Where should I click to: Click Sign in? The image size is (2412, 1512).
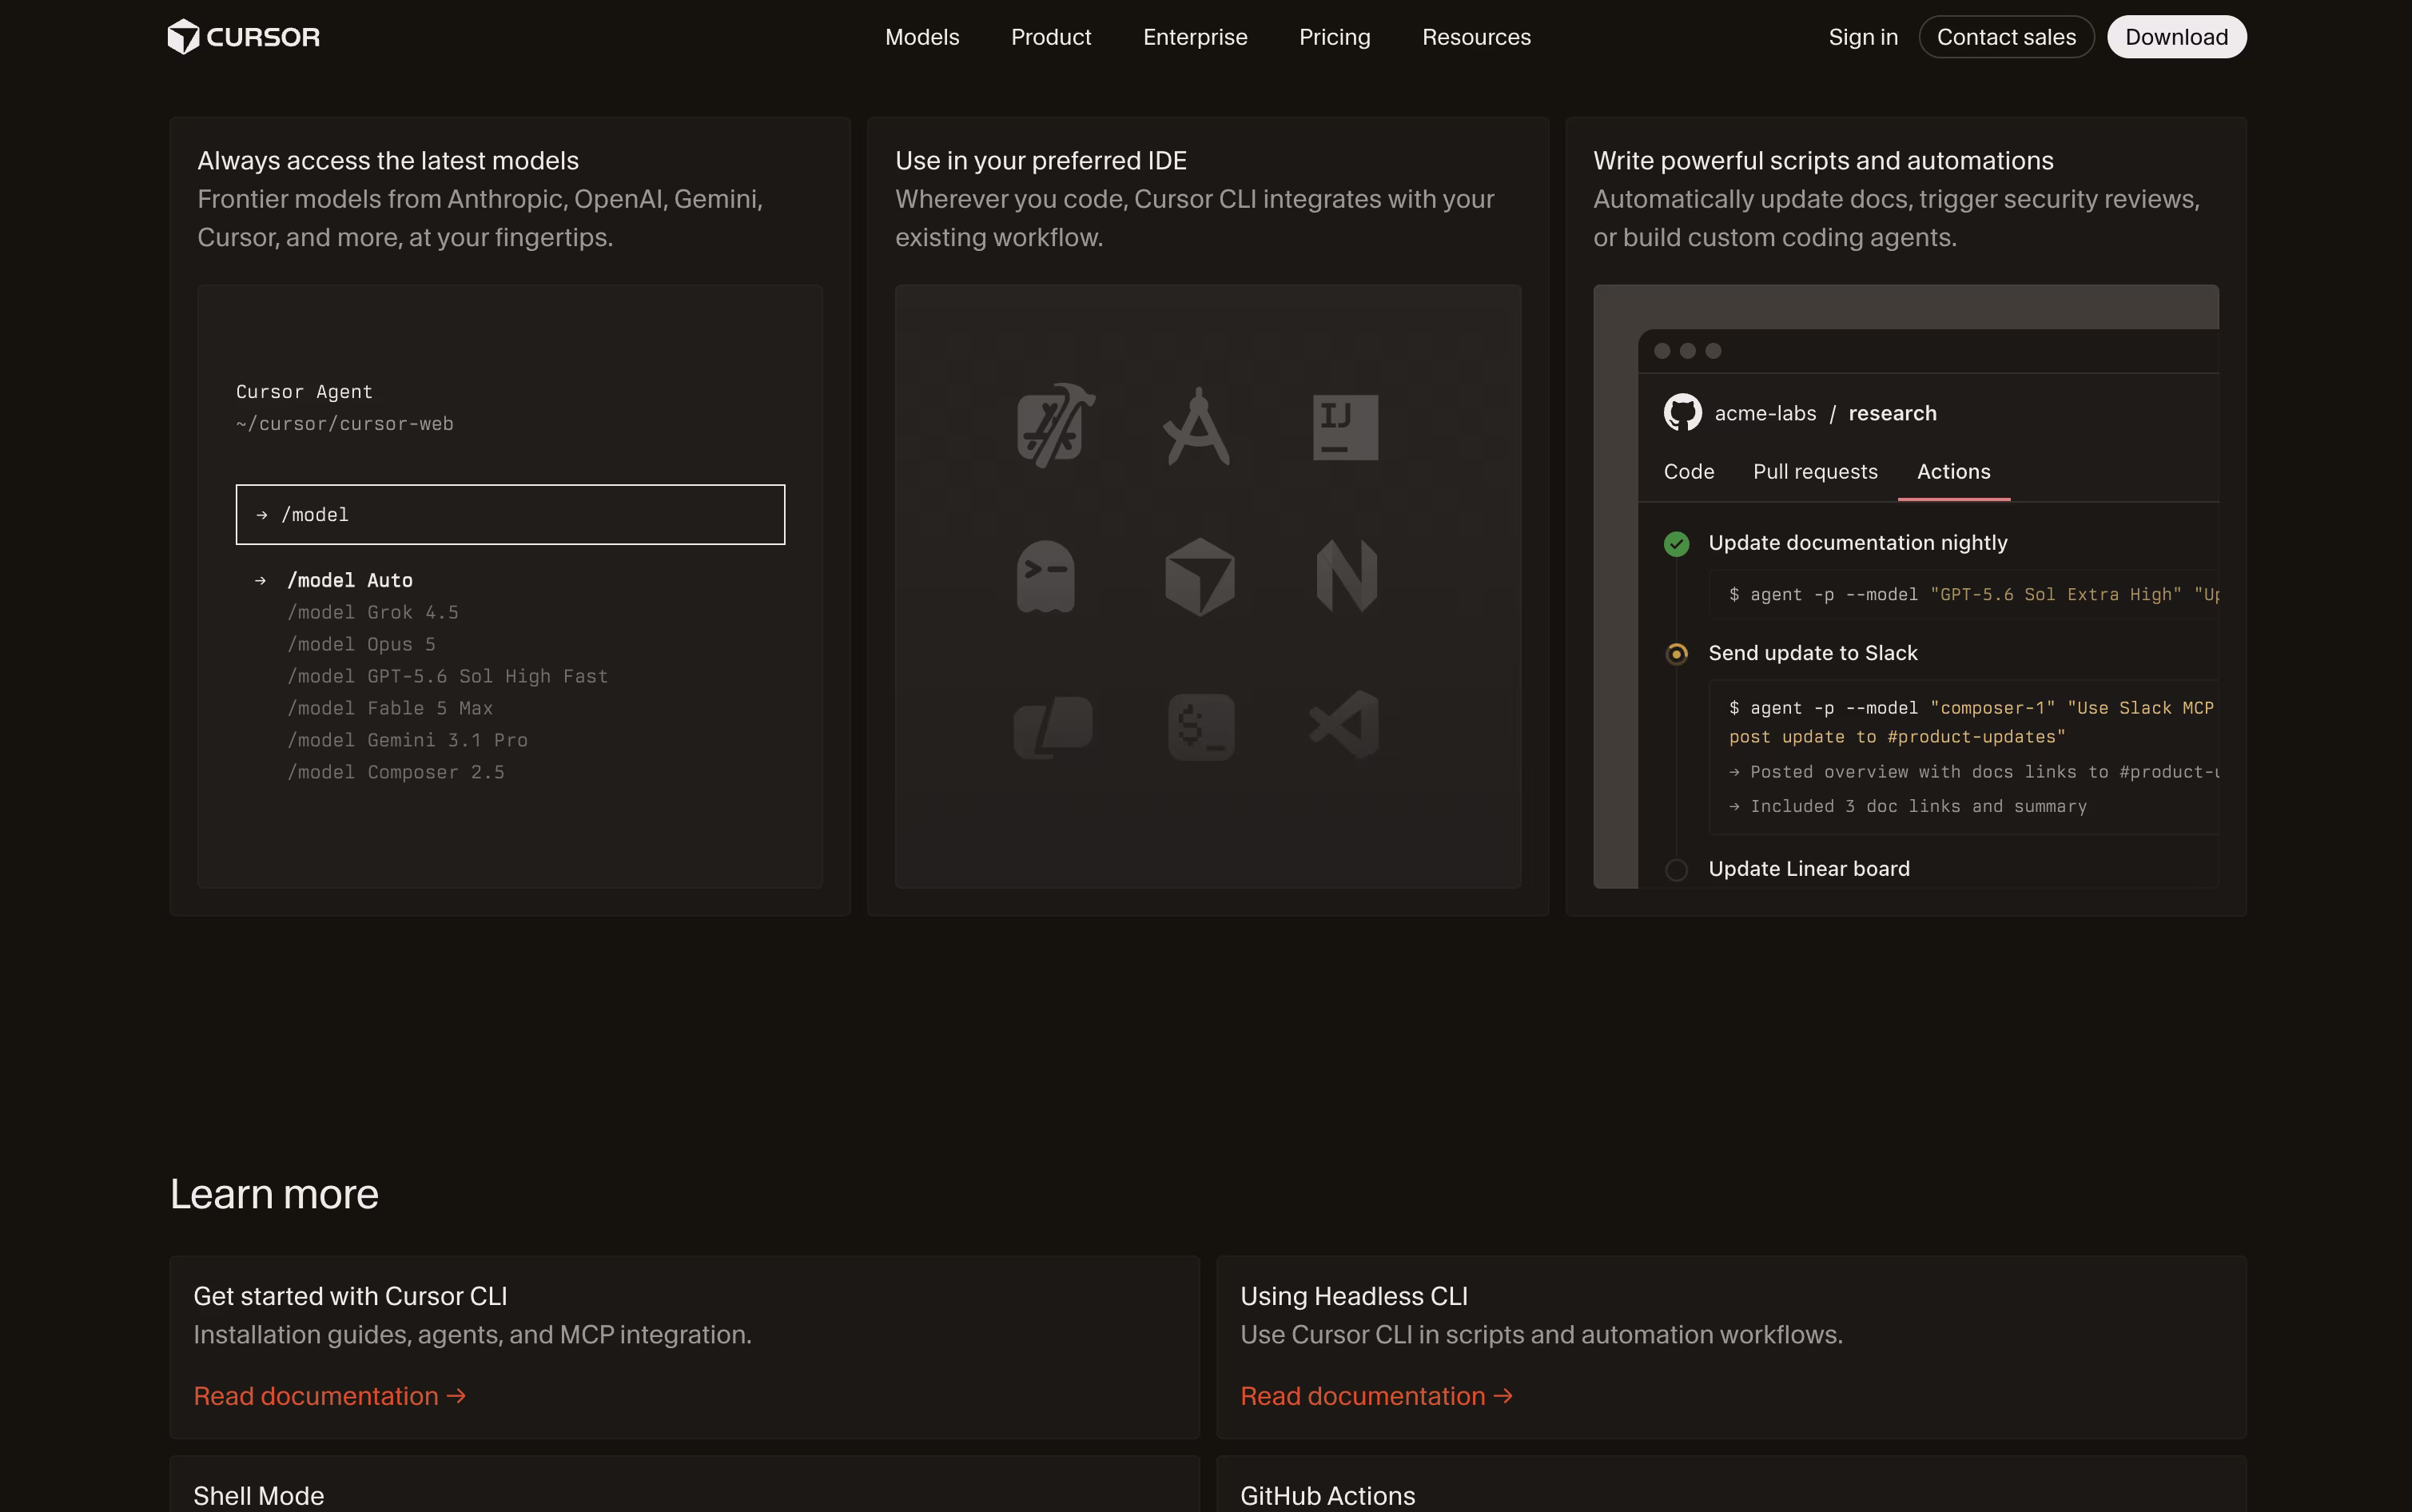1862,37
